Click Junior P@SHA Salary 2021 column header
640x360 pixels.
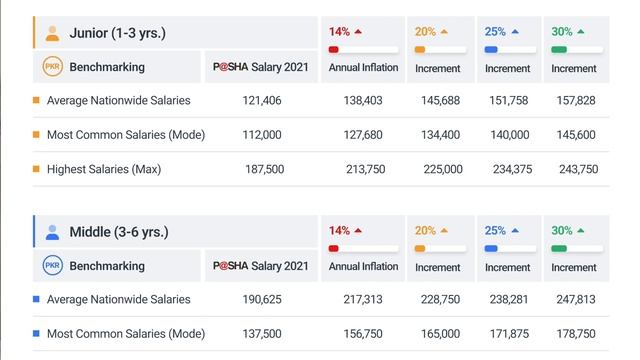[x=261, y=67]
